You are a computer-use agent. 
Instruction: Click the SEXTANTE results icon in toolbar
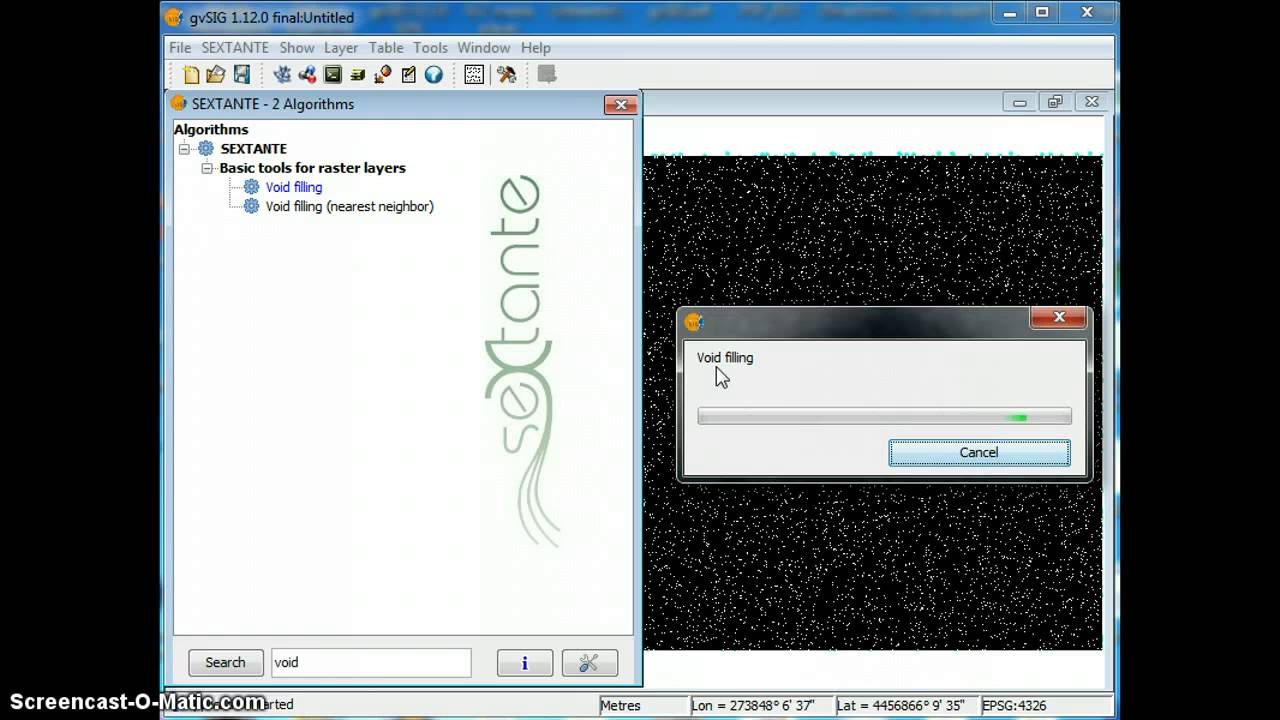pyautogui.click(x=383, y=75)
